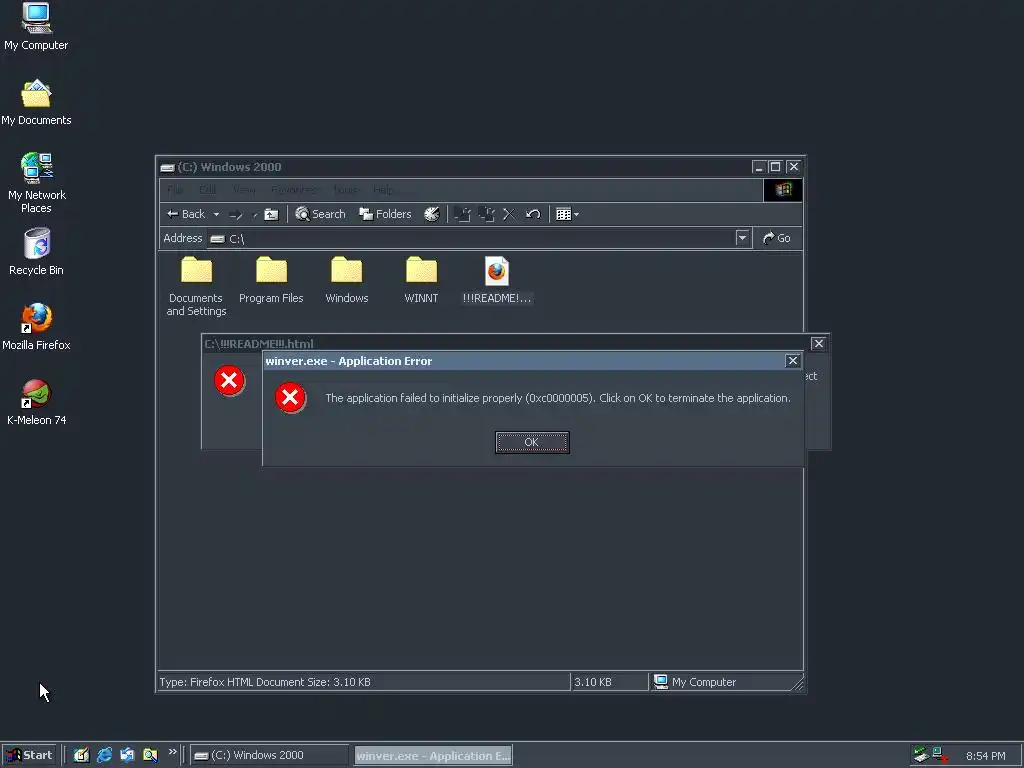The image size is (1024, 768).
Task: Close the (C:) Windows 2000 Explorer window
Action: tap(793, 167)
